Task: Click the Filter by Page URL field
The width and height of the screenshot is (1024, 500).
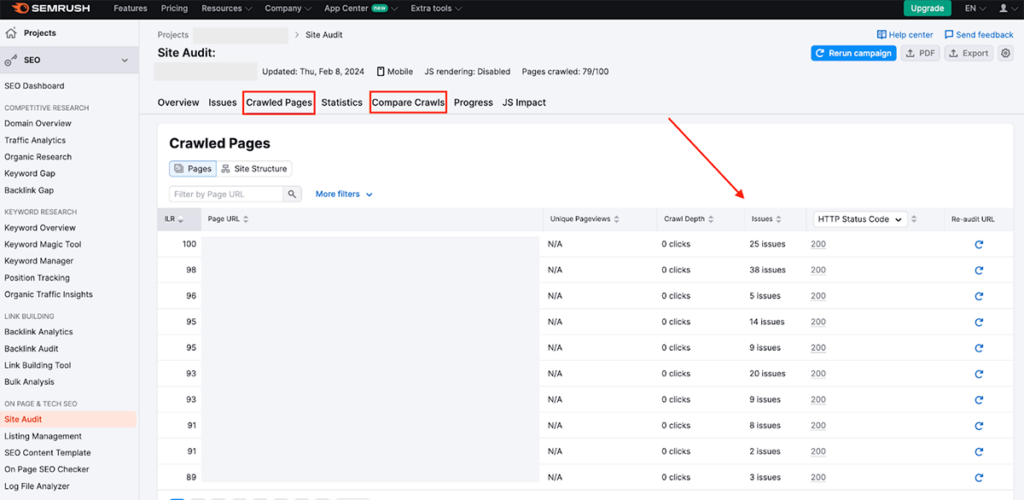Action: [226, 194]
